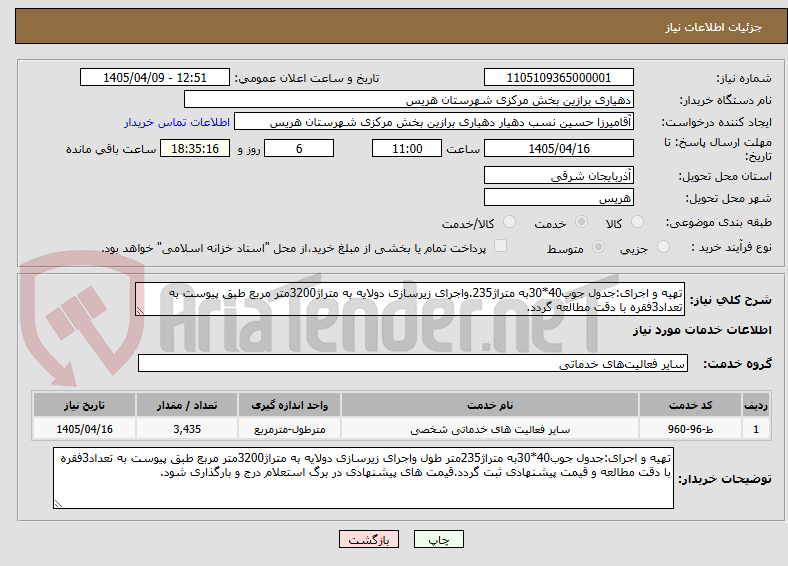Open the اطلاعات تماس خریدار link

tap(177, 122)
